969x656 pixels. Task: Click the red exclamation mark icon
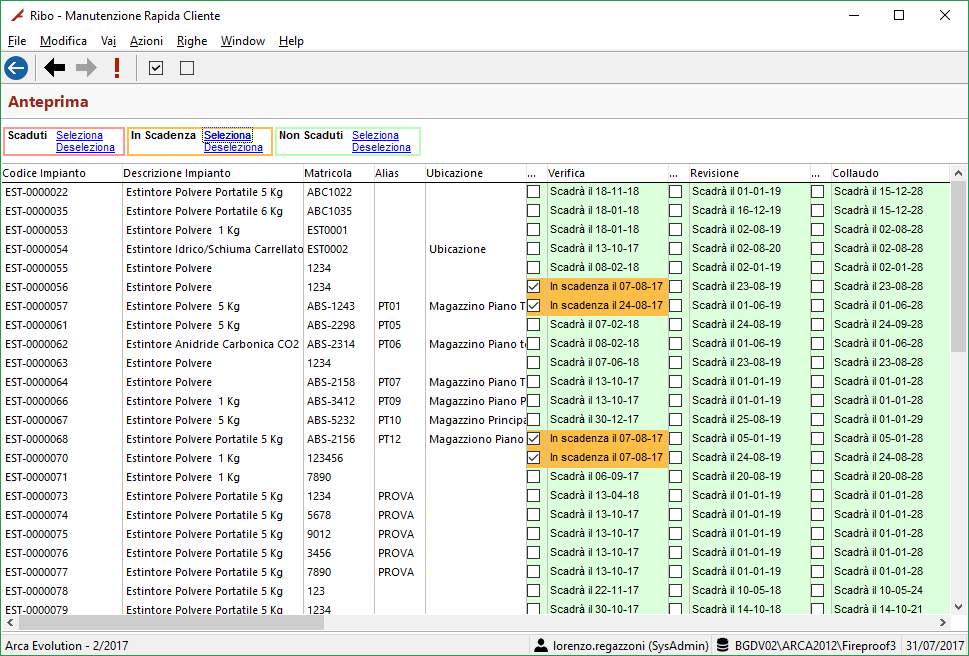117,67
